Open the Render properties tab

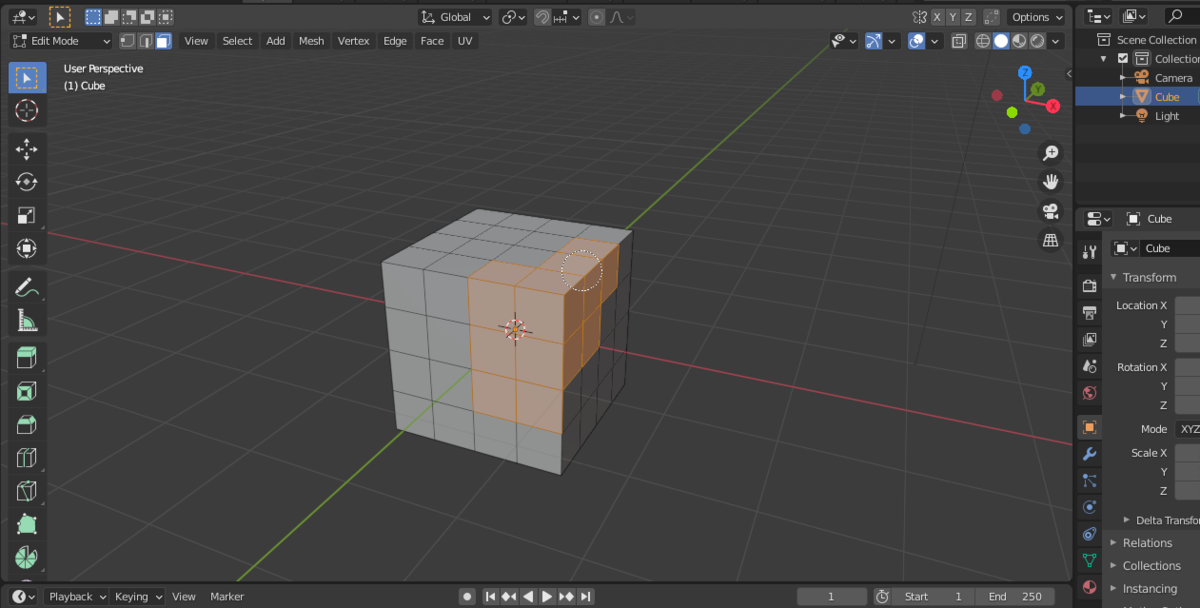point(1089,286)
